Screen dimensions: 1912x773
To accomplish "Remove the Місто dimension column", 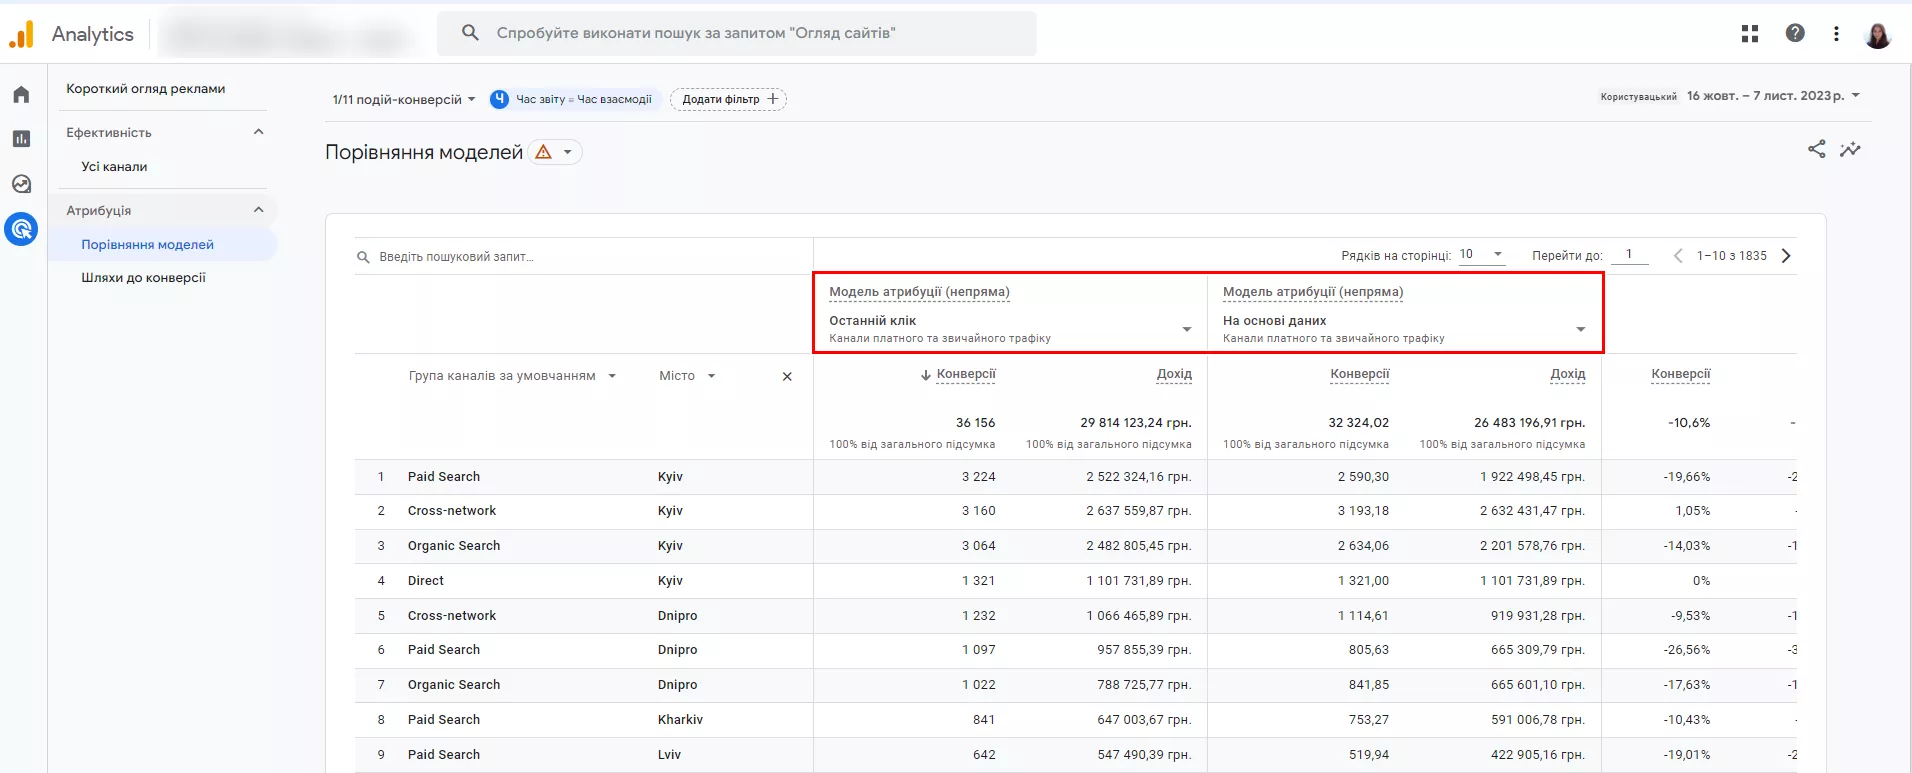I will [787, 377].
